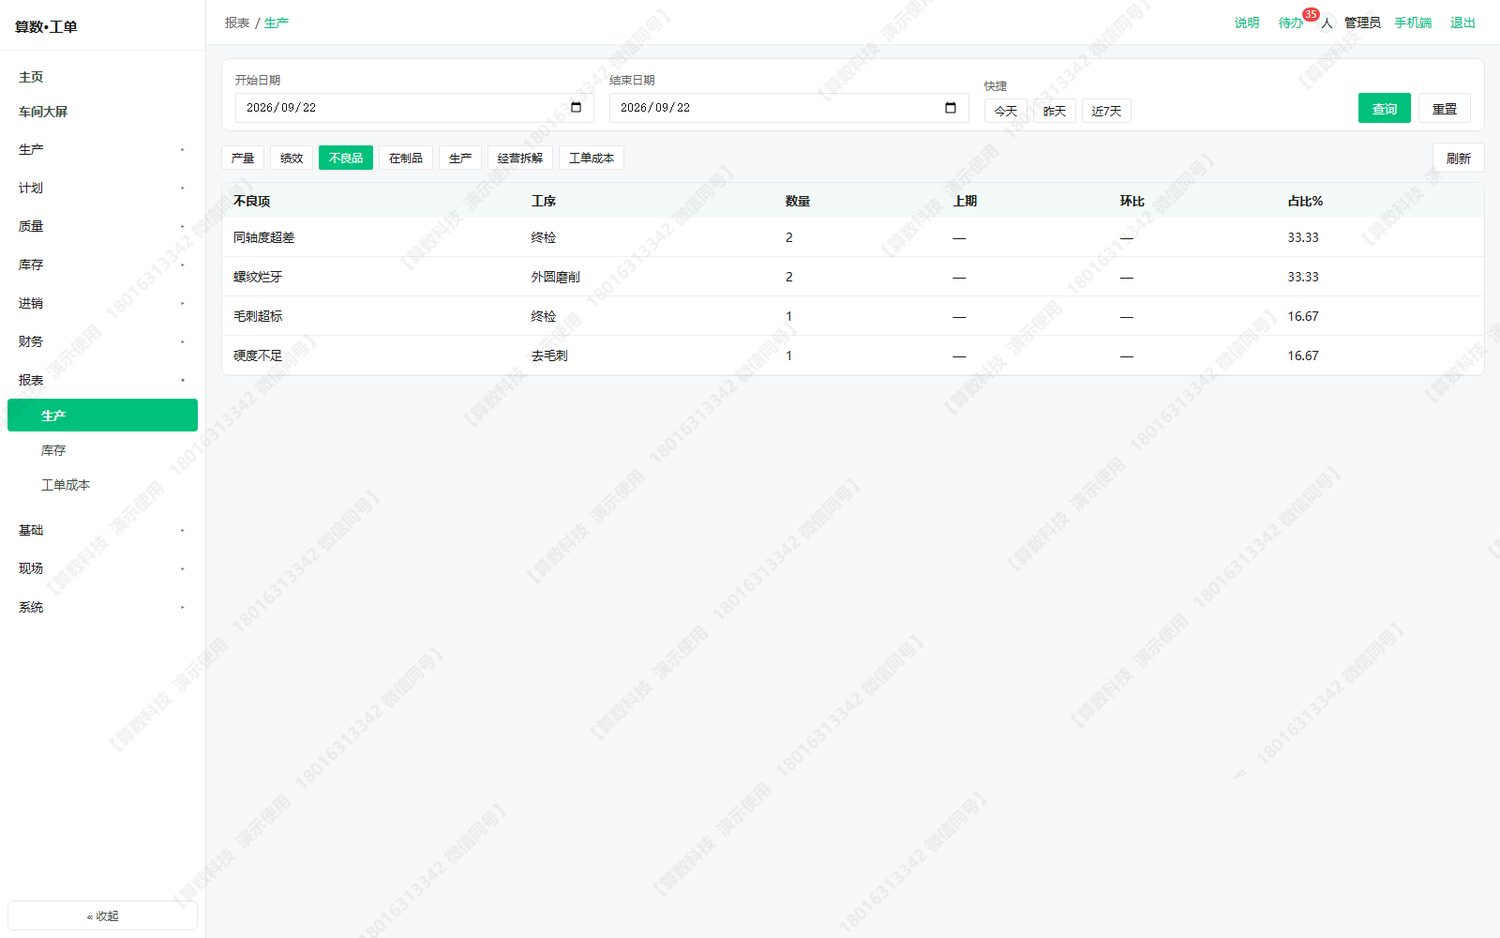
Task: Click the 毛刺超标 defect row
Action: [852, 316]
